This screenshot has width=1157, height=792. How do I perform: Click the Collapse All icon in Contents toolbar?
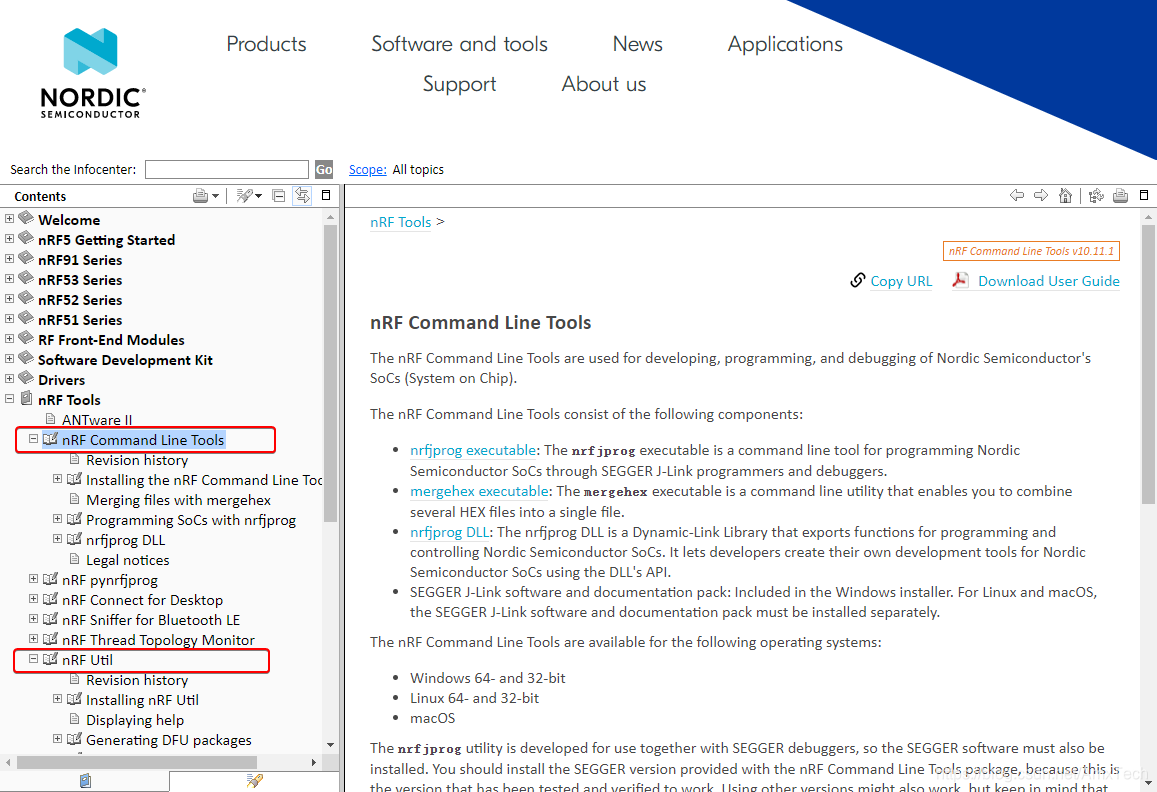278,196
